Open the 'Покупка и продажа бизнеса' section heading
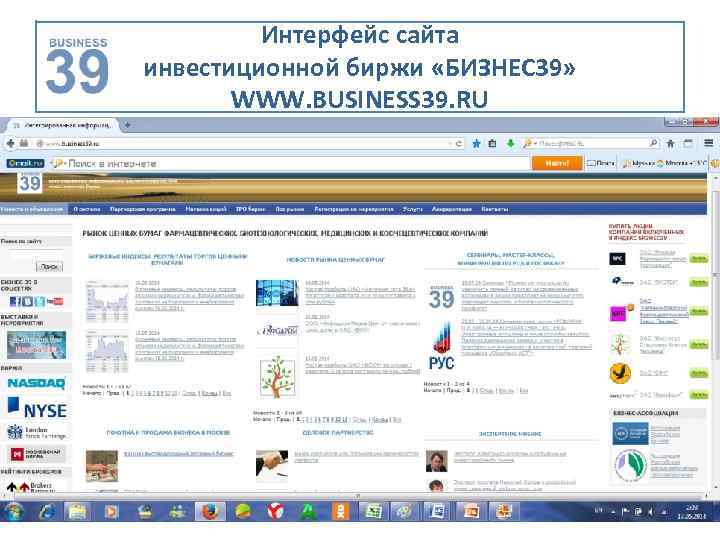 tap(168, 433)
